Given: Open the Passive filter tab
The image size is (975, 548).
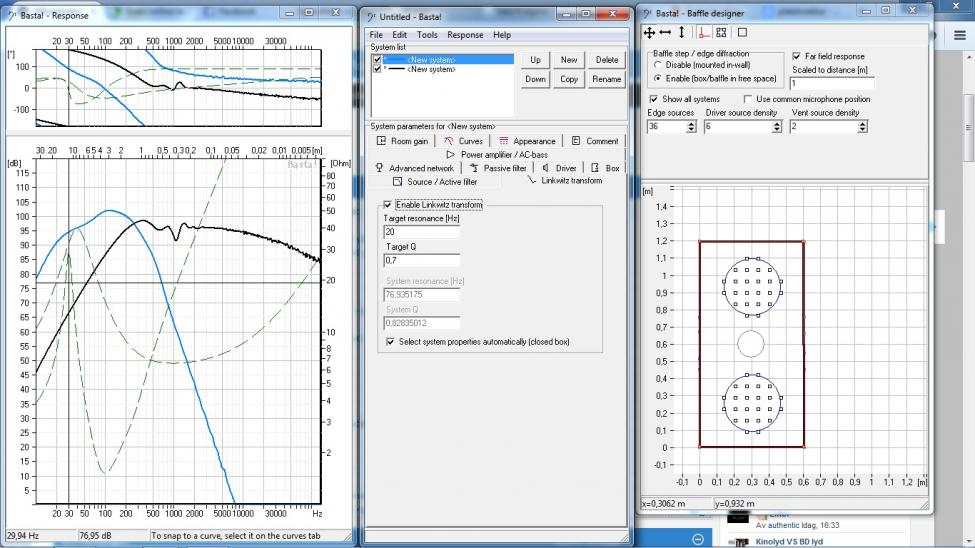Looking at the screenshot, I should coord(498,168).
